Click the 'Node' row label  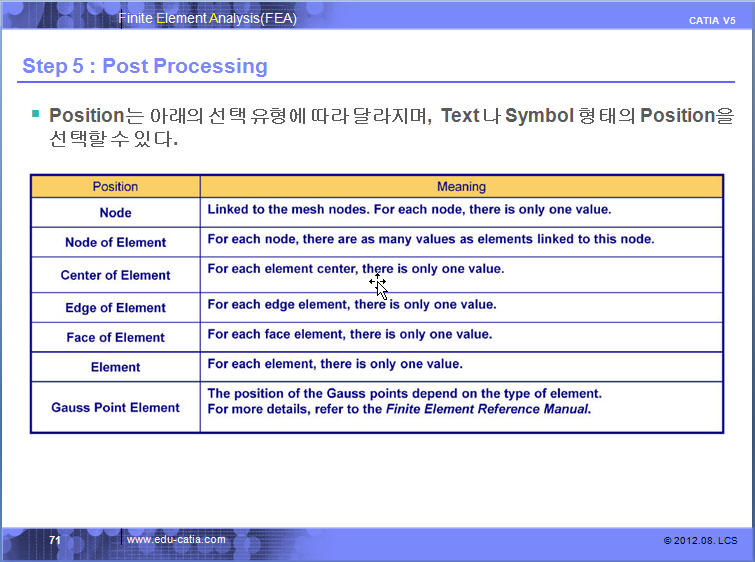(x=115, y=213)
